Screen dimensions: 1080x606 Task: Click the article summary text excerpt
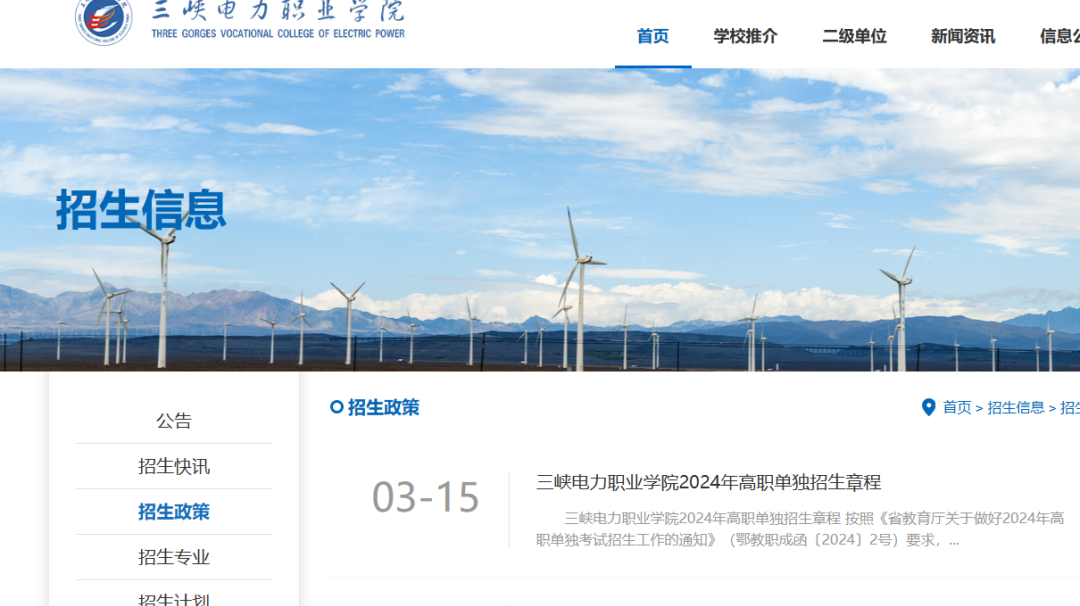[800, 529]
